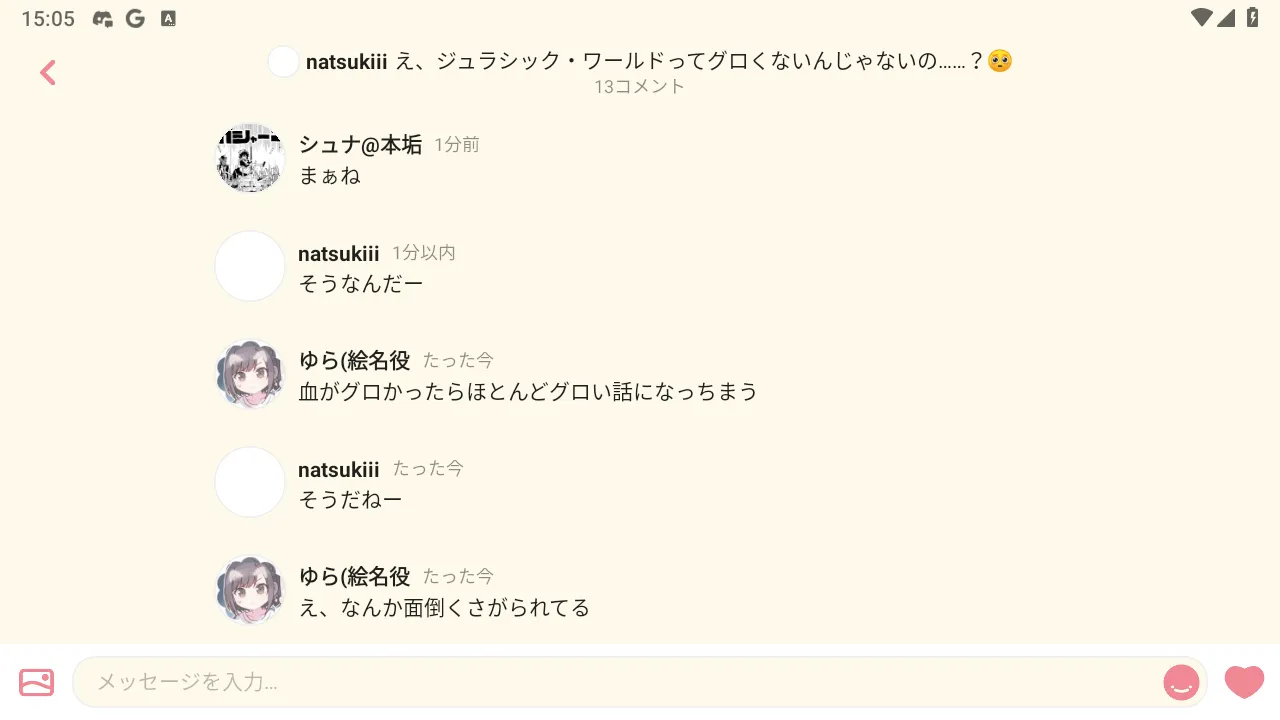This screenshot has height=720, width=1280.
Task: Open シュナ@本垢 manga avatar
Action: tap(250, 158)
